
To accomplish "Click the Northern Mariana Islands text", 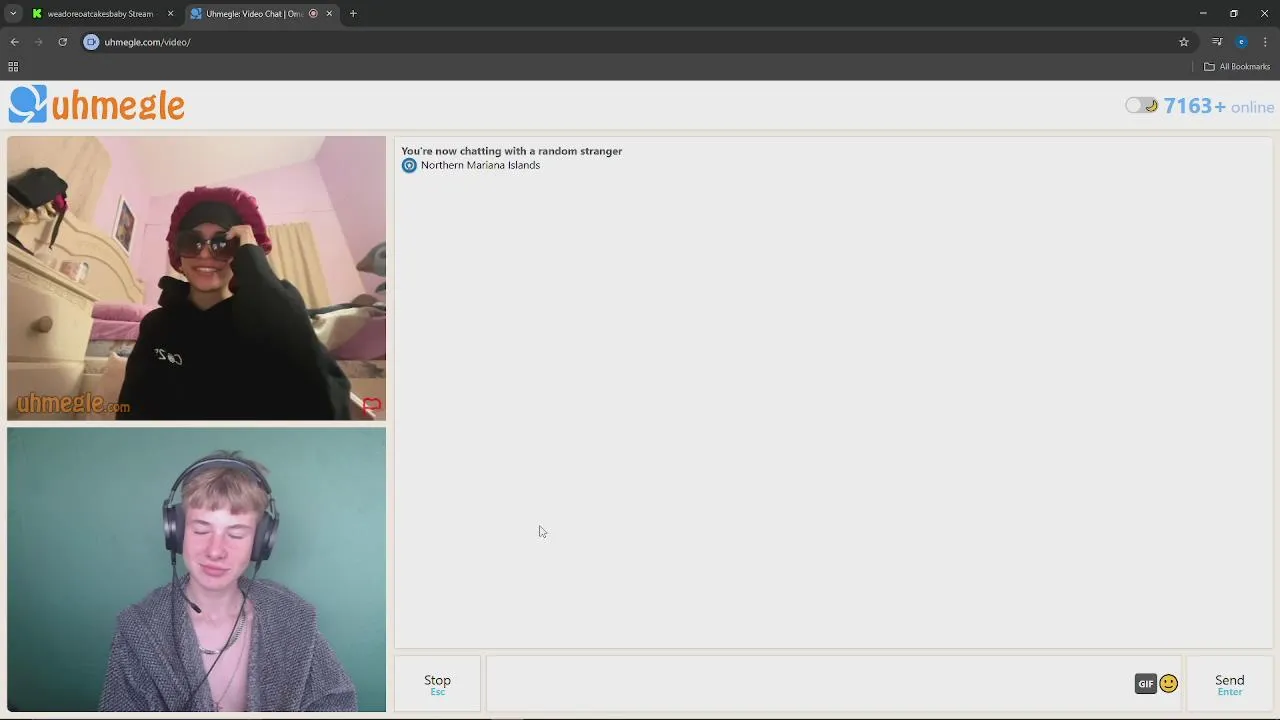I will pyautogui.click(x=480, y=165).
